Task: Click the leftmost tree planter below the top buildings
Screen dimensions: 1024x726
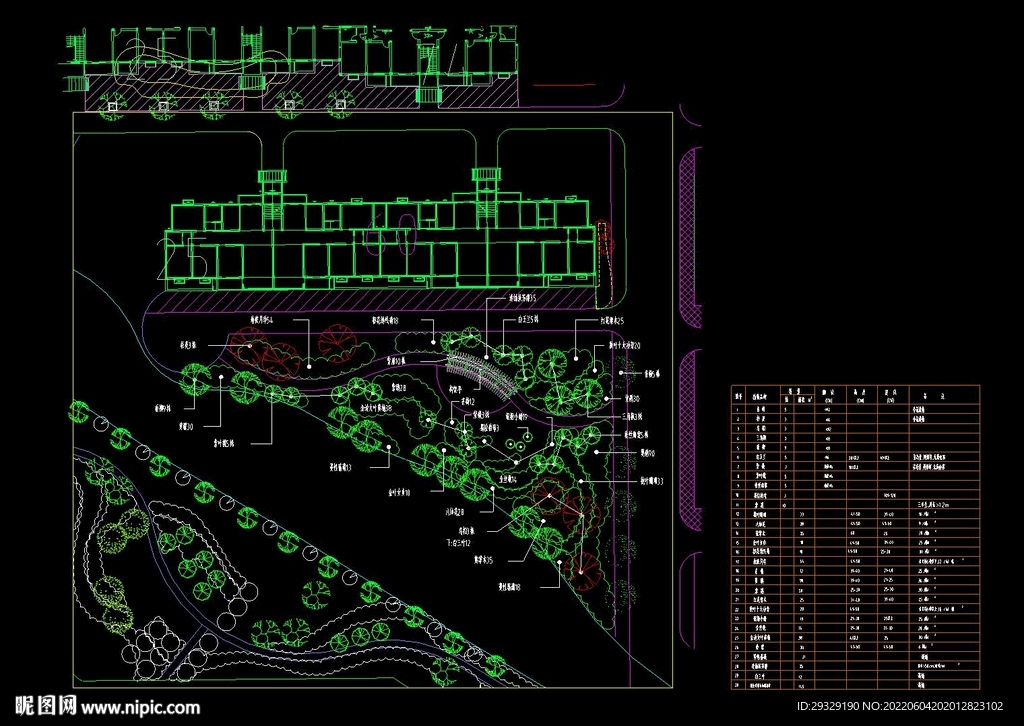Action: [111, 104]
